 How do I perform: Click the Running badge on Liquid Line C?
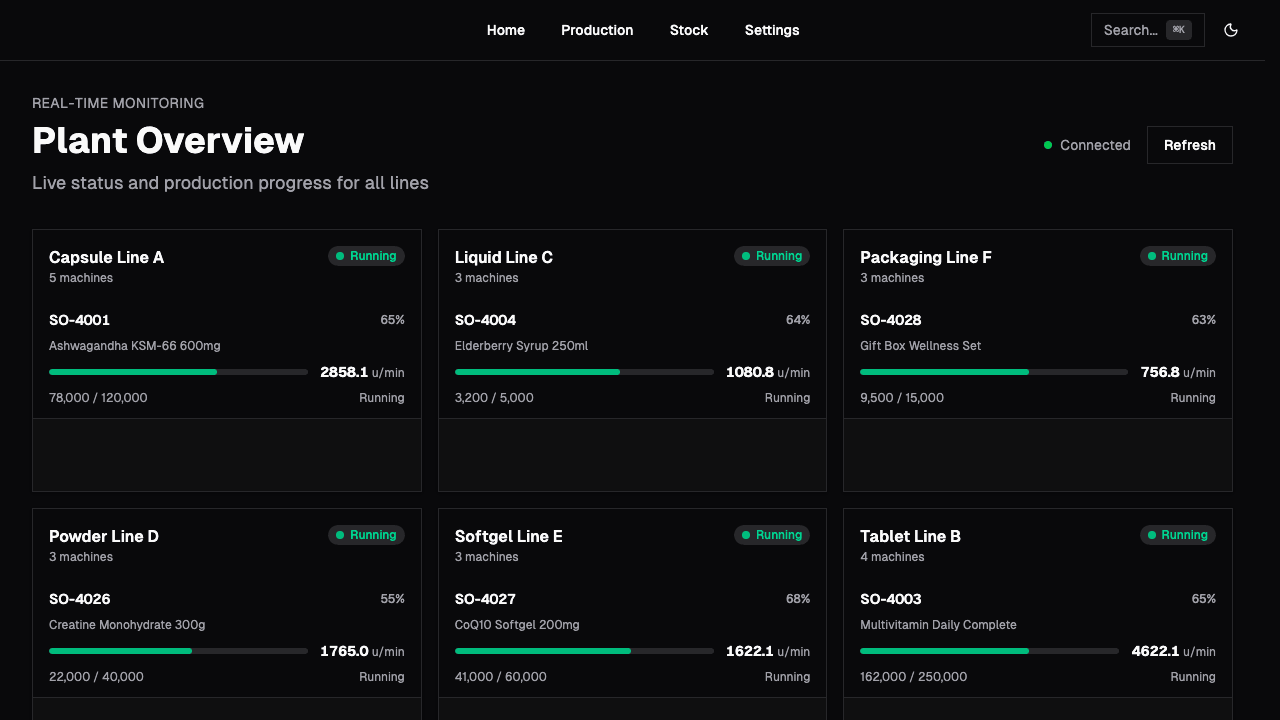[x=772, y=255]
